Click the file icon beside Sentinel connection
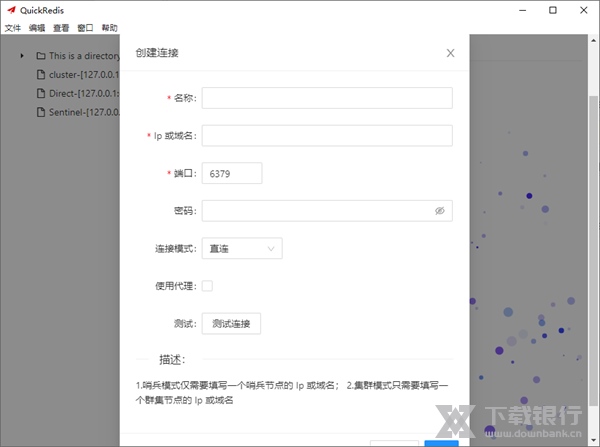The width and height of the screenshot is (600, 447). pos(41,112)
